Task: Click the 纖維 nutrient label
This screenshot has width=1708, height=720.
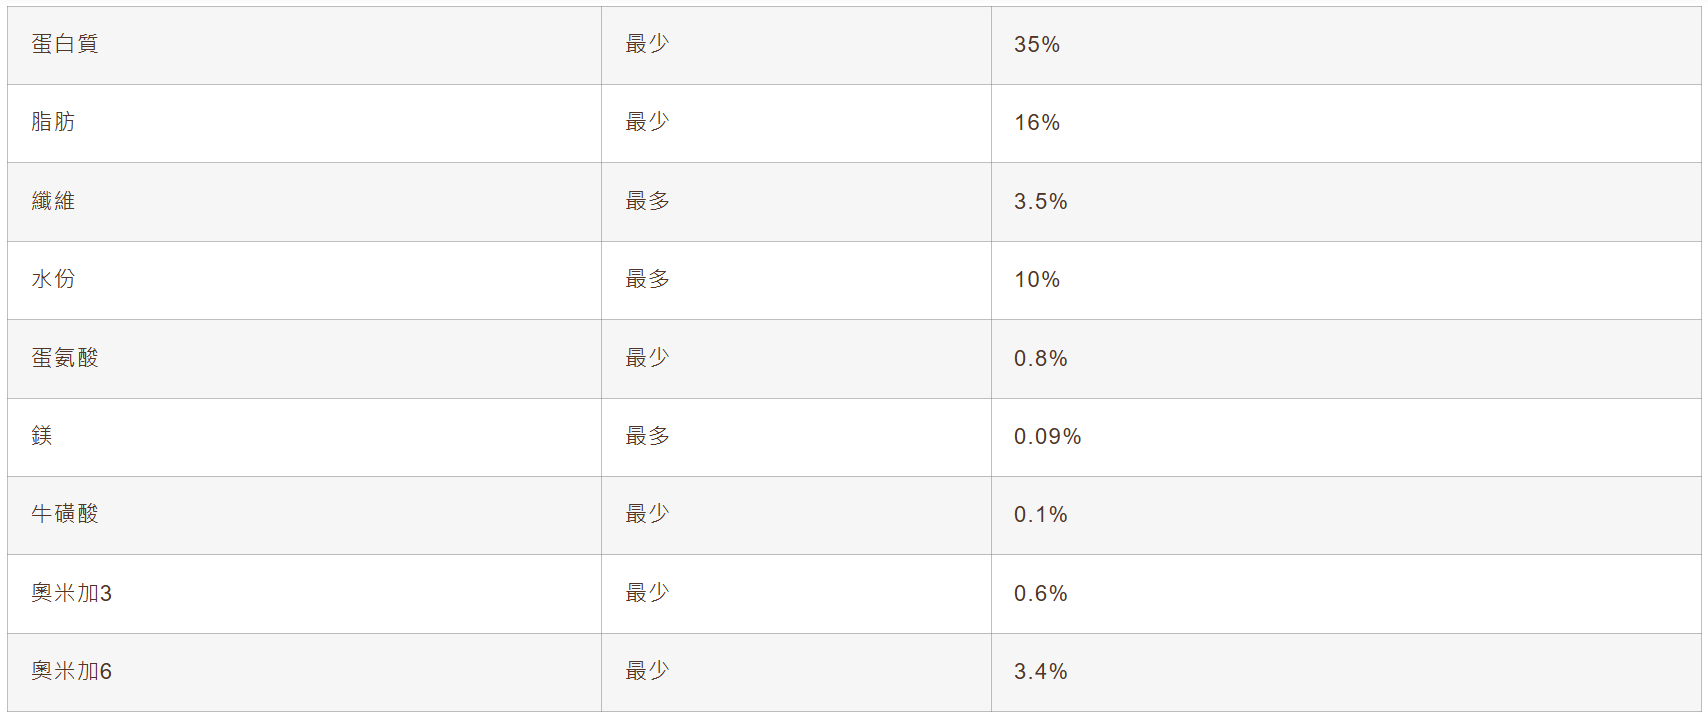Action: click(53, 201)
